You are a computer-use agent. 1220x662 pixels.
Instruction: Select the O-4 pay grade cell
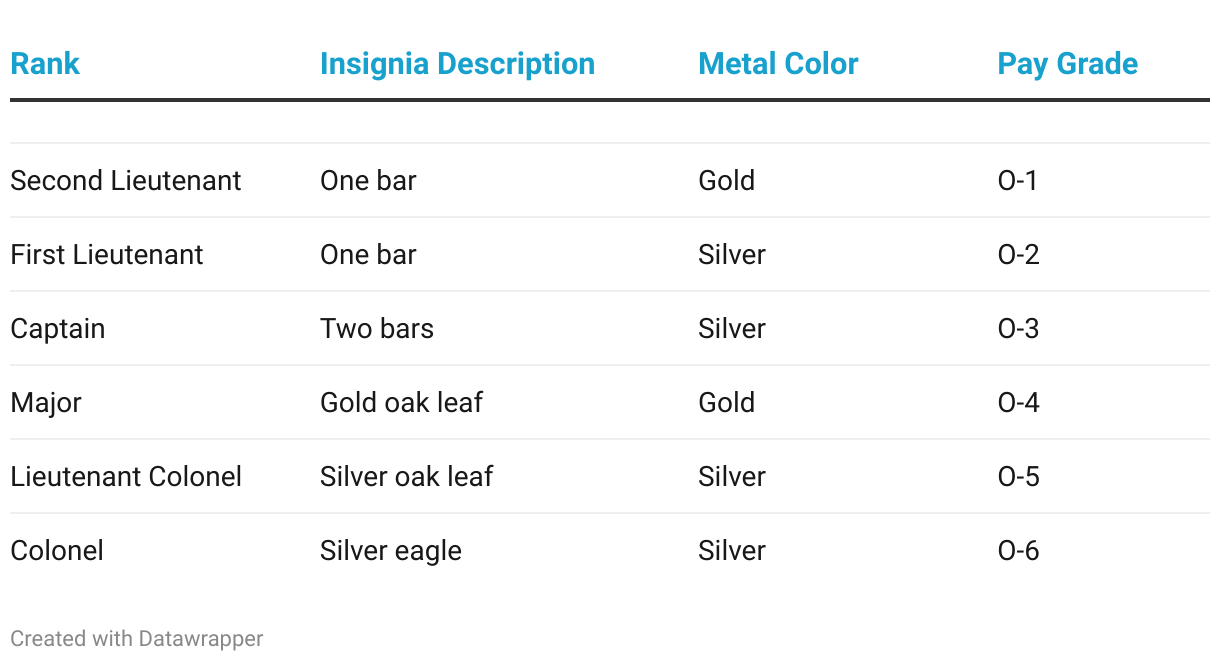pyautogui.click(x=1019, y=403)
